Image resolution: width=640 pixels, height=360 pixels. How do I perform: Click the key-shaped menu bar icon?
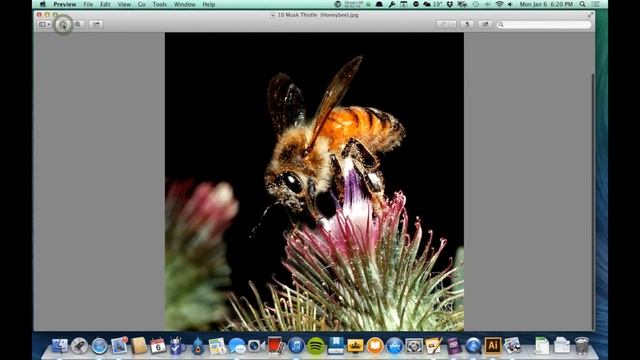392,4
